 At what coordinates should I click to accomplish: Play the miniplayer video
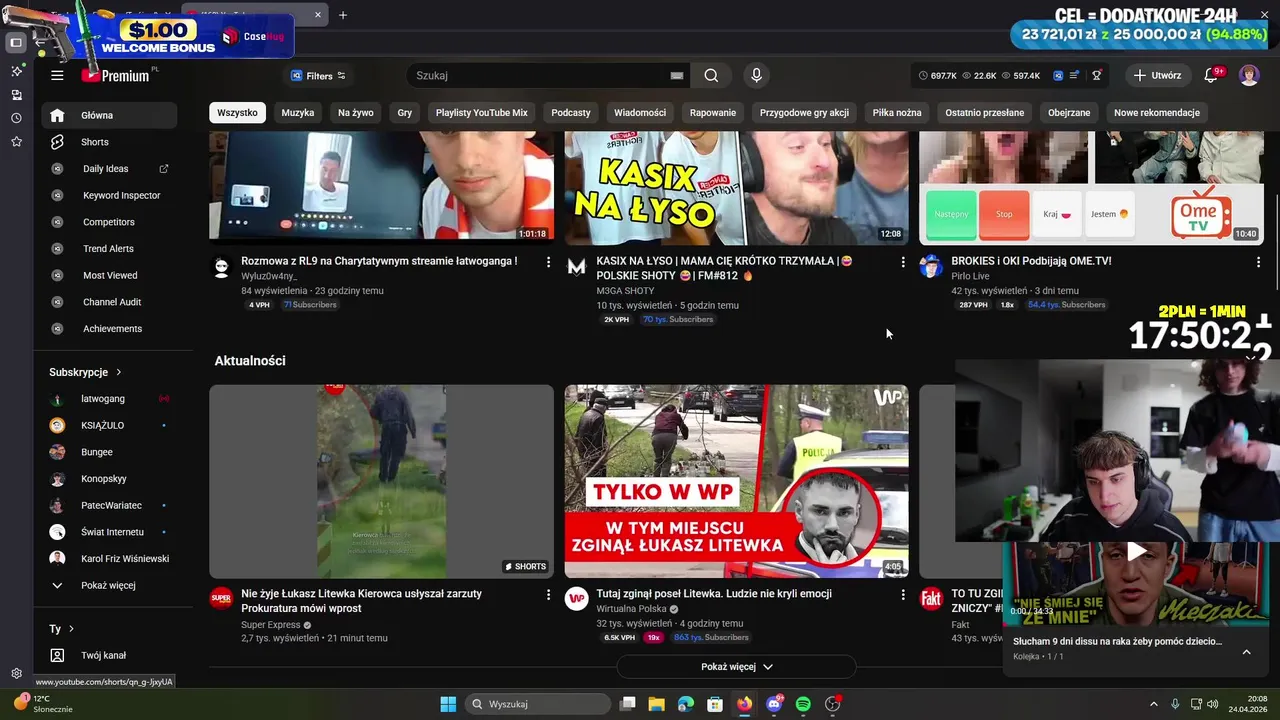1137,551
